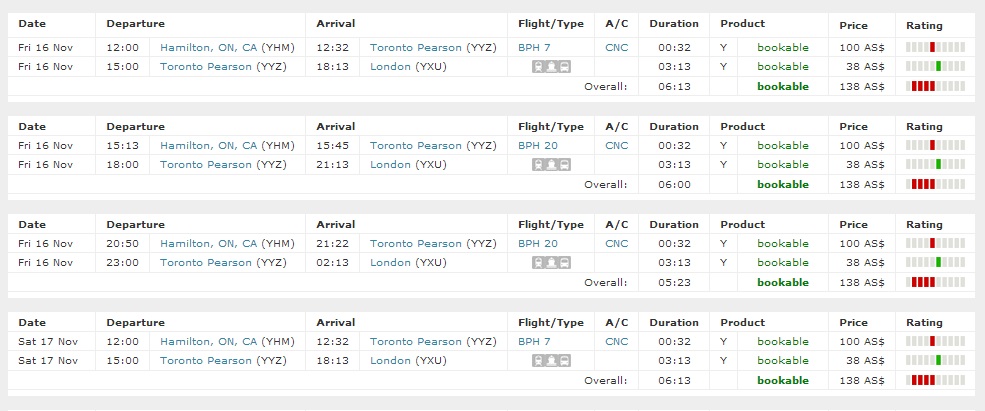The width and height of the screenshot is (985, 411).
Task: Click CNC aircraft link on Friday 12:00 flight
Action: tap(617, 48)
